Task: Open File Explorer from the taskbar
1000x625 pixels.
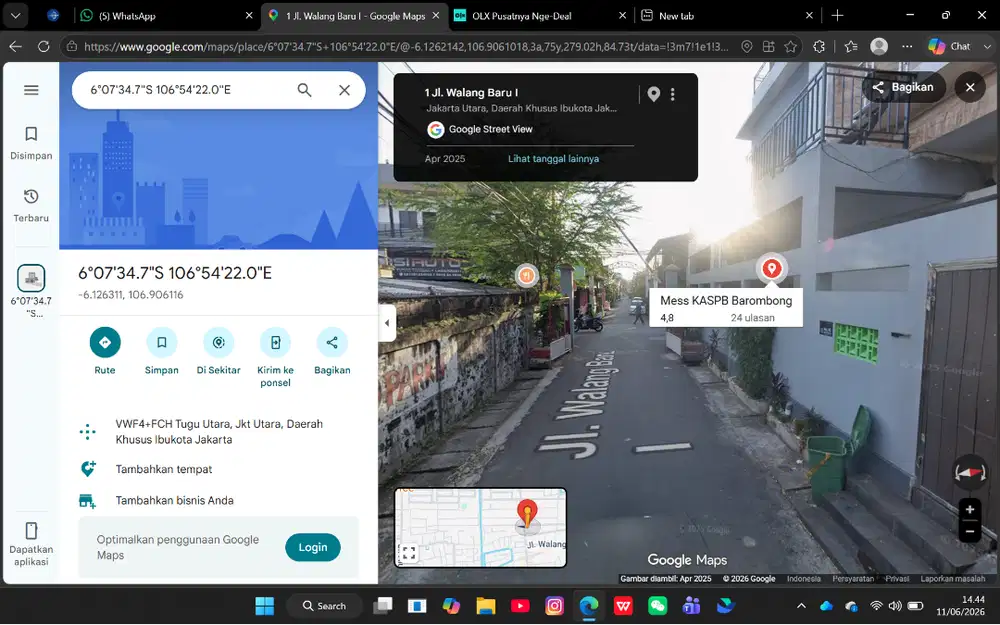Action: 485,606
